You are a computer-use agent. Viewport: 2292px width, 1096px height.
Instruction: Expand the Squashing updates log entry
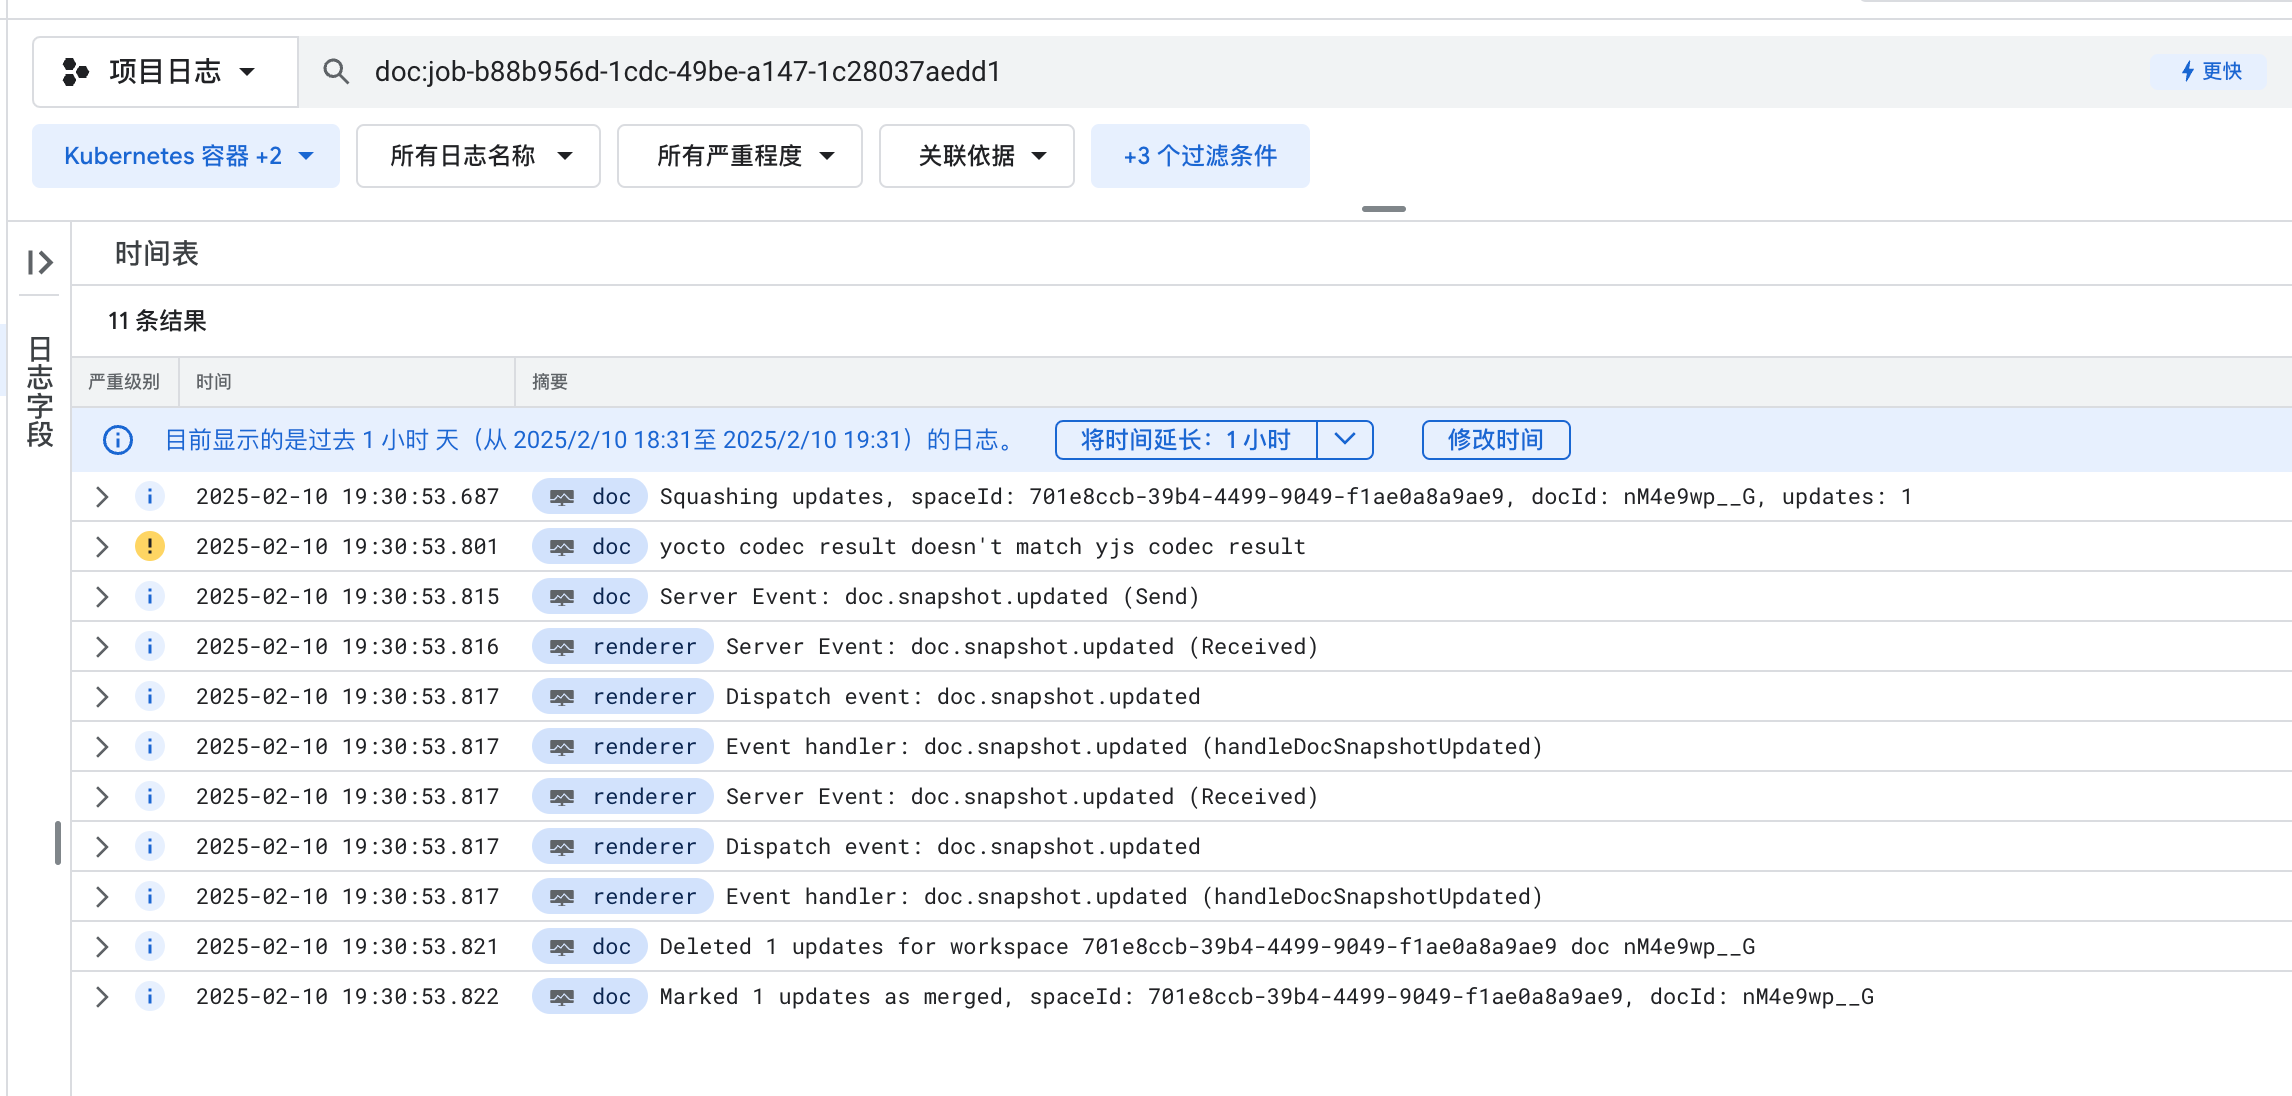[102, 496]
